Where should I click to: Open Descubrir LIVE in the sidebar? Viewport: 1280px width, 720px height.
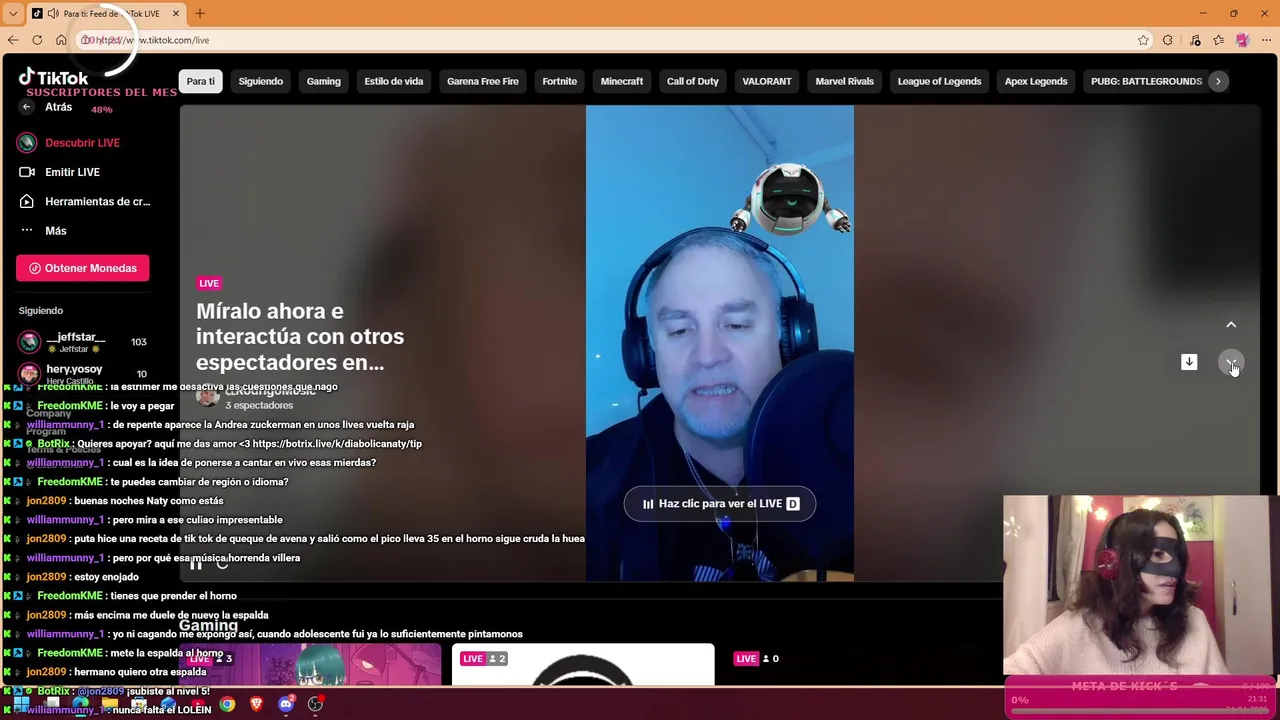point(82,143)
